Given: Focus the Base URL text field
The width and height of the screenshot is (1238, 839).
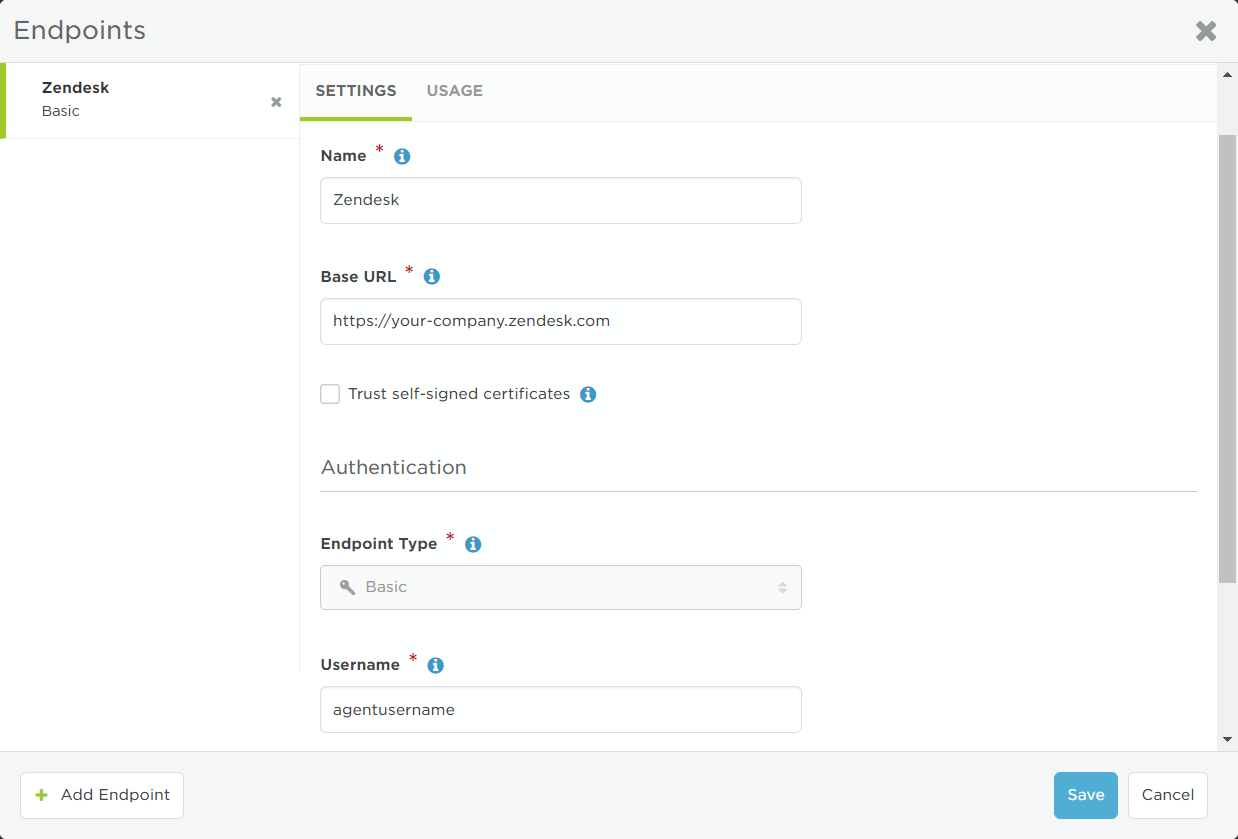Looking at the screenshot, I should coord(560,321).
